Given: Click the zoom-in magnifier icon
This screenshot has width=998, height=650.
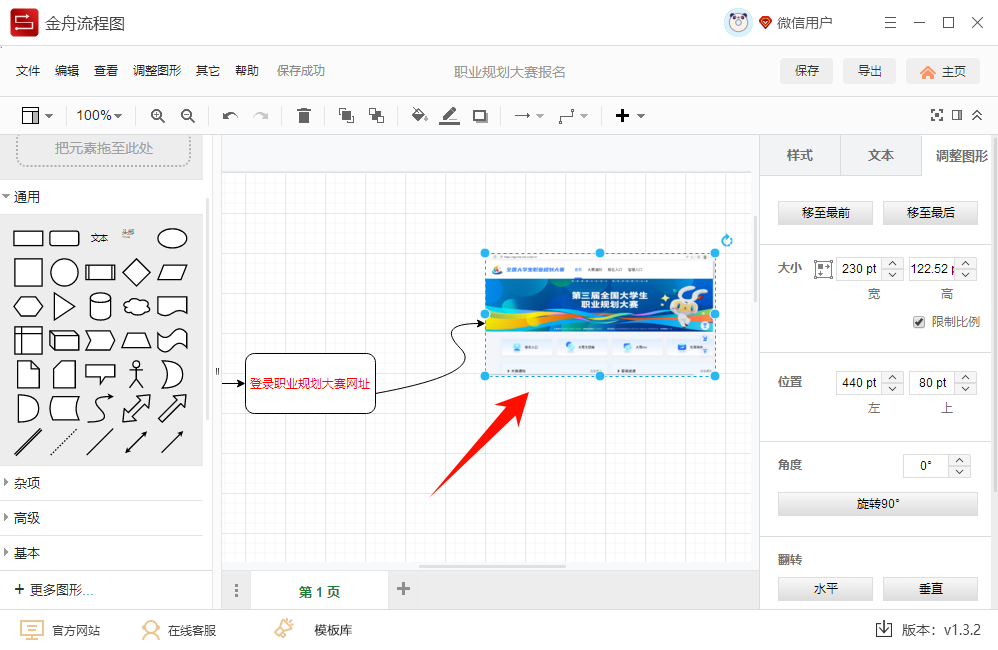Looking at the screenshot, I should 157,115.
